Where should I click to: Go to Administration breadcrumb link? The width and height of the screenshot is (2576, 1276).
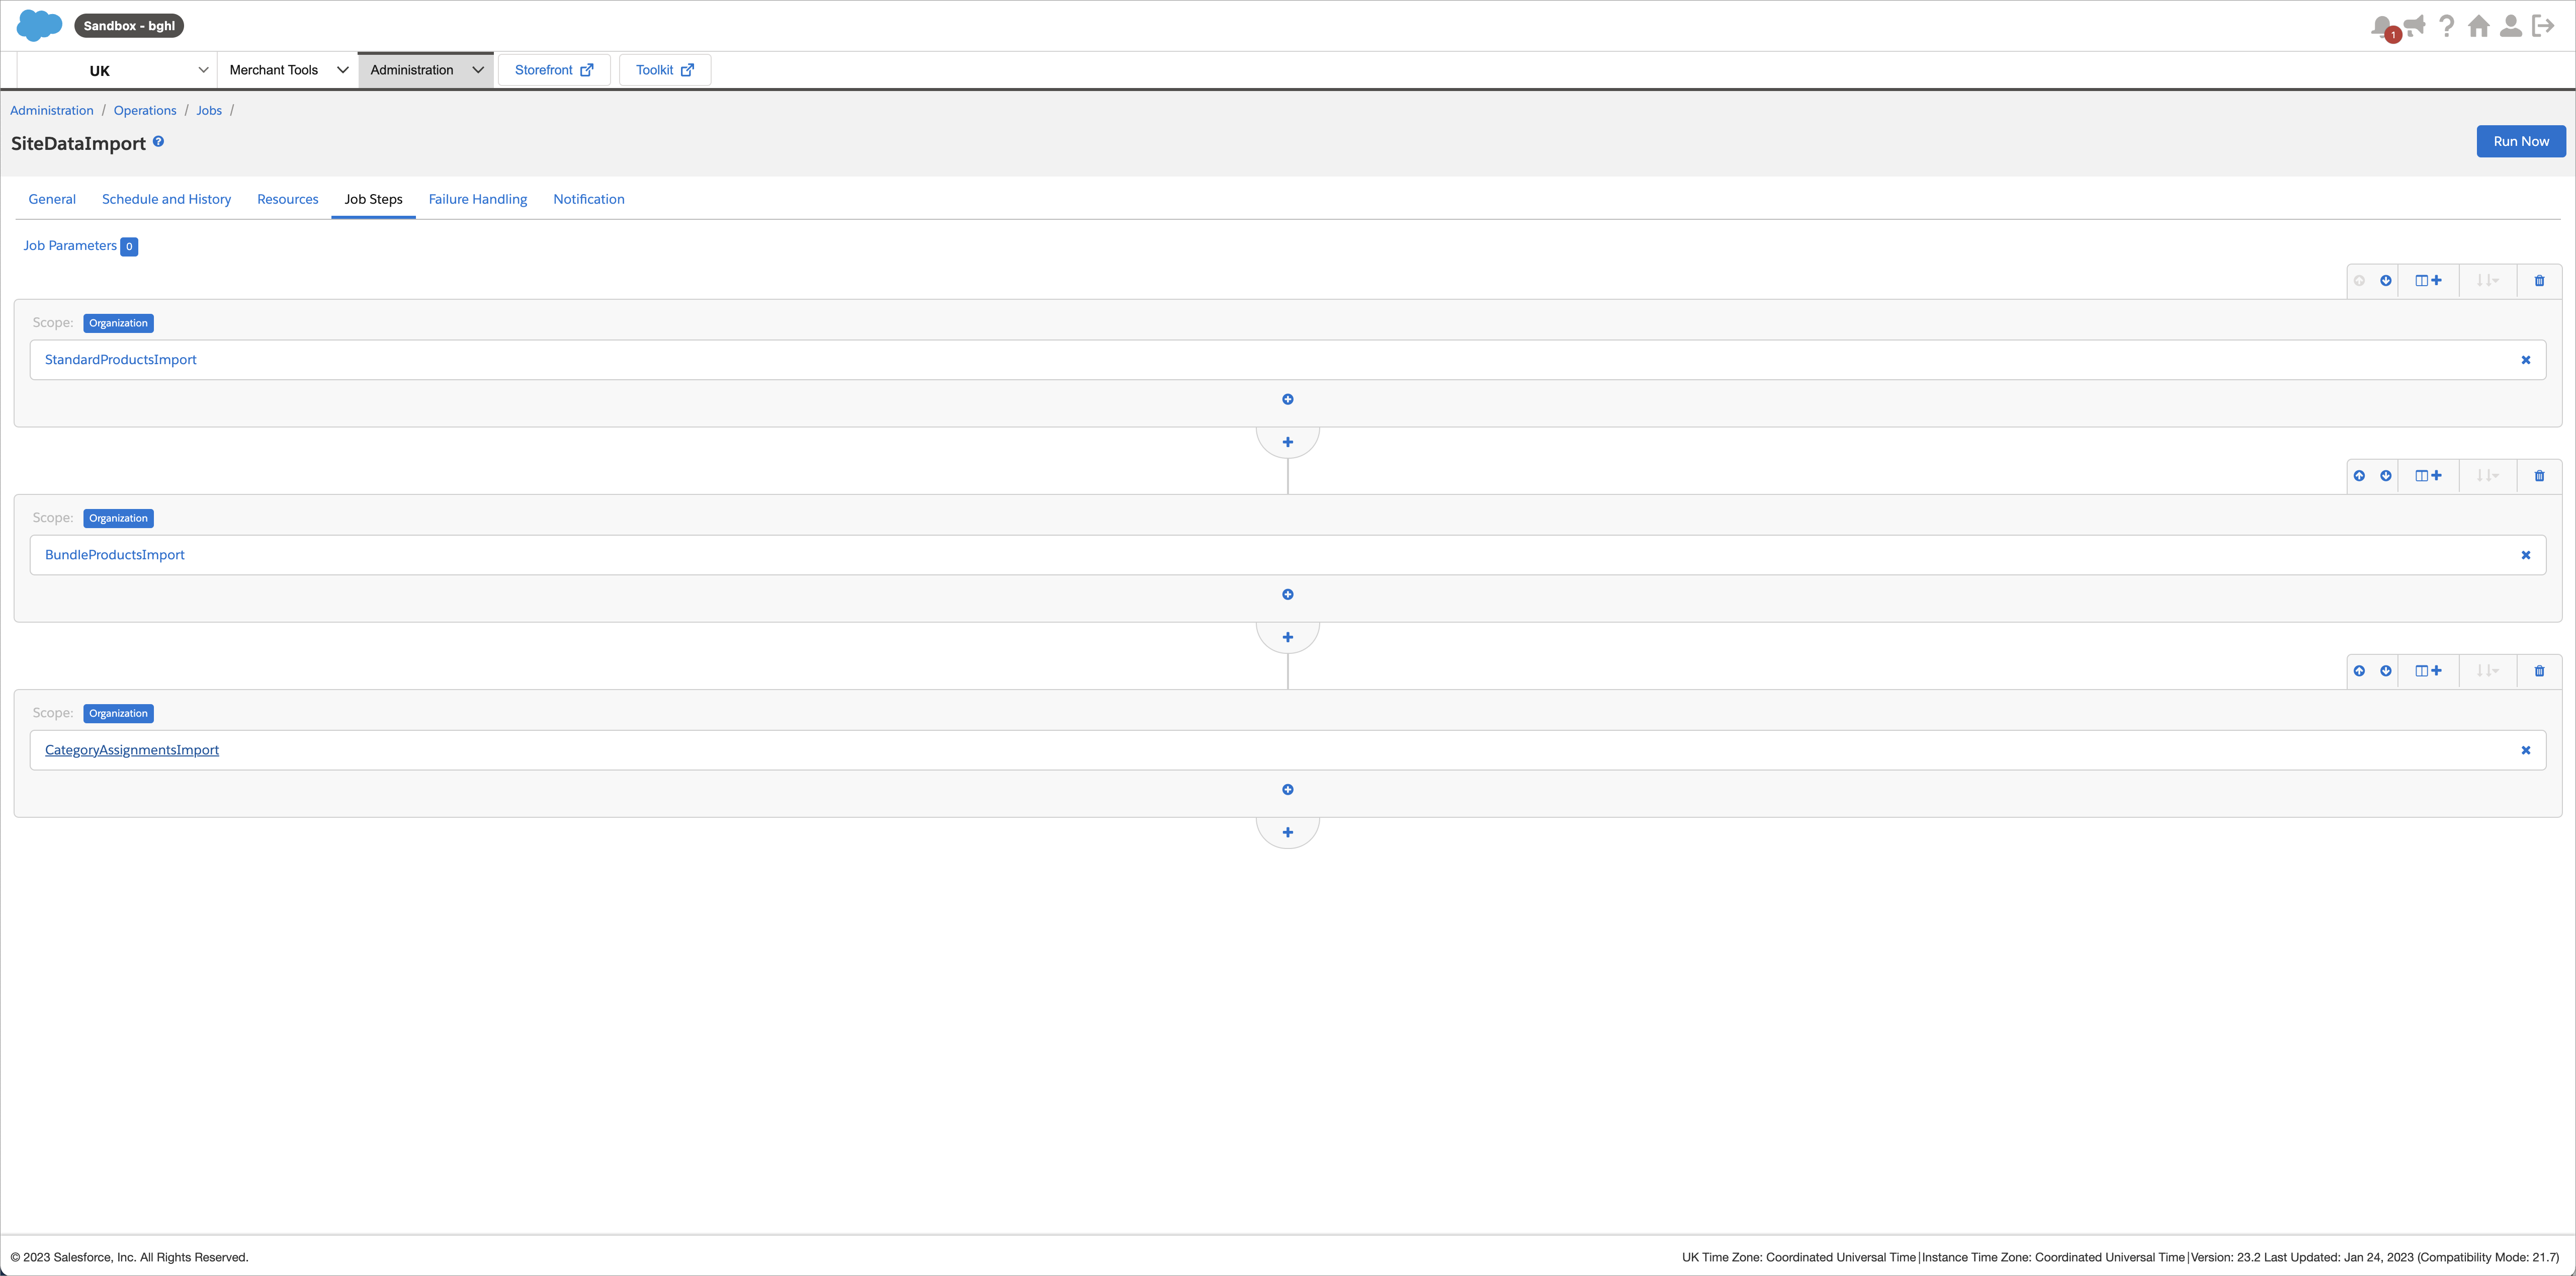(x=52, y=111)
